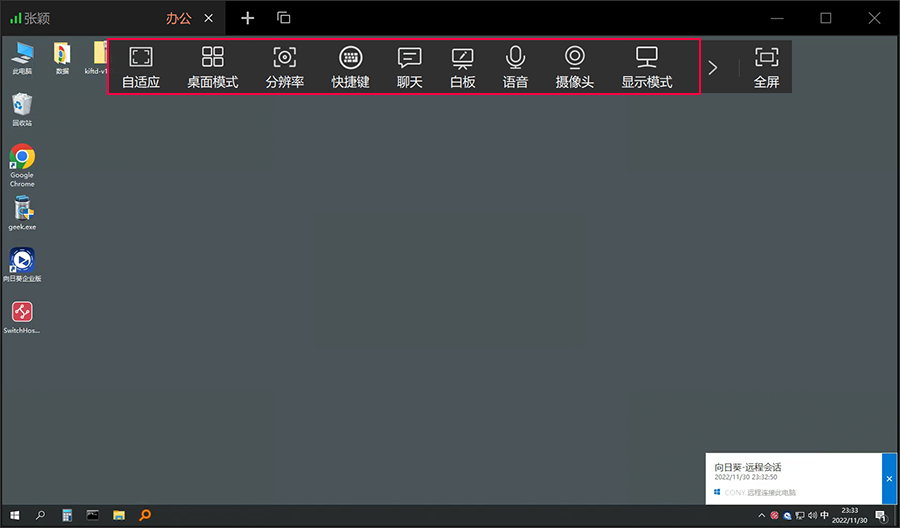Image resolution: width=900 pixels, height=528 pixels.
Task: Open 桌面模式 desktop mode option
Action: [212, 67]
